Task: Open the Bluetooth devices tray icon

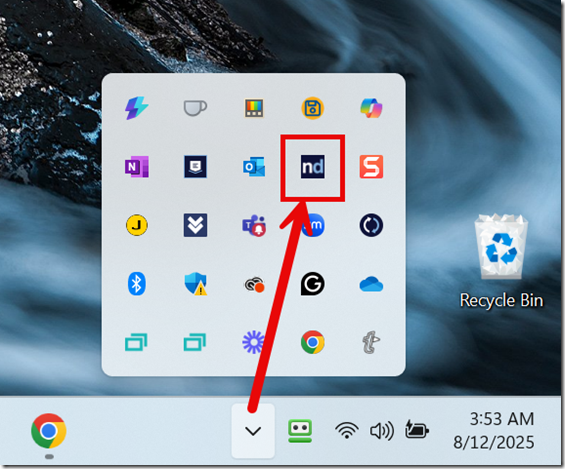Action: [137, 284]
